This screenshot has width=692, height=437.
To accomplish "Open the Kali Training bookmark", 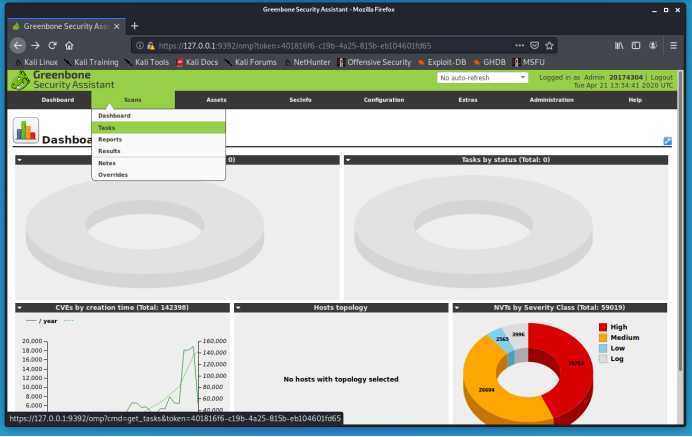I will pyautogui.click(x=91, y=62).
